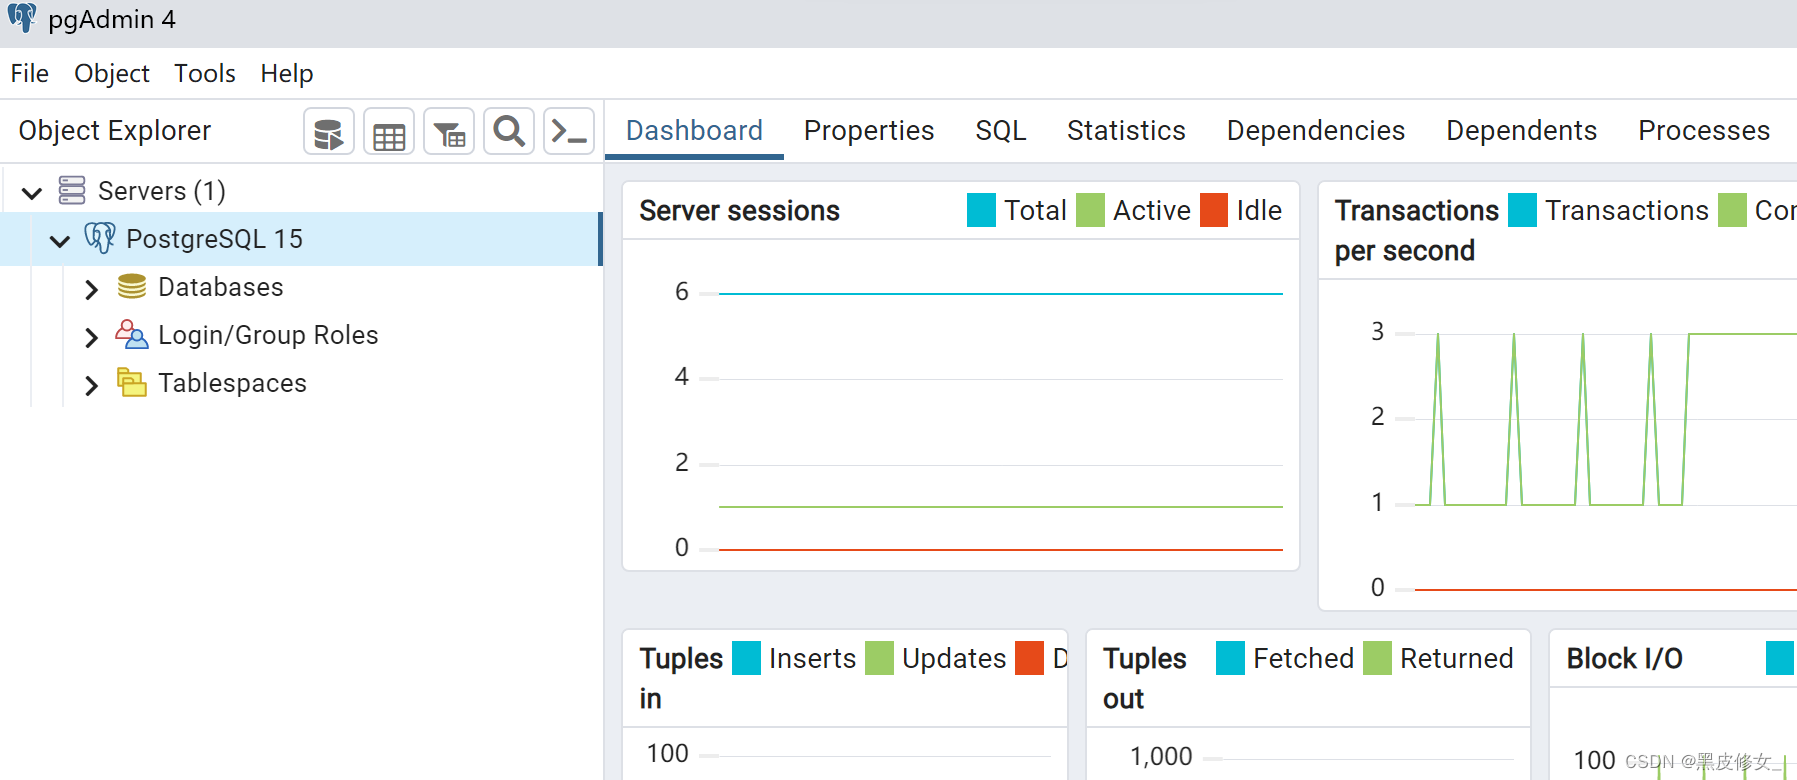Click the Filtered Rows icon
This screenshot has height=780, width=1797.
[x=449, y=132]
